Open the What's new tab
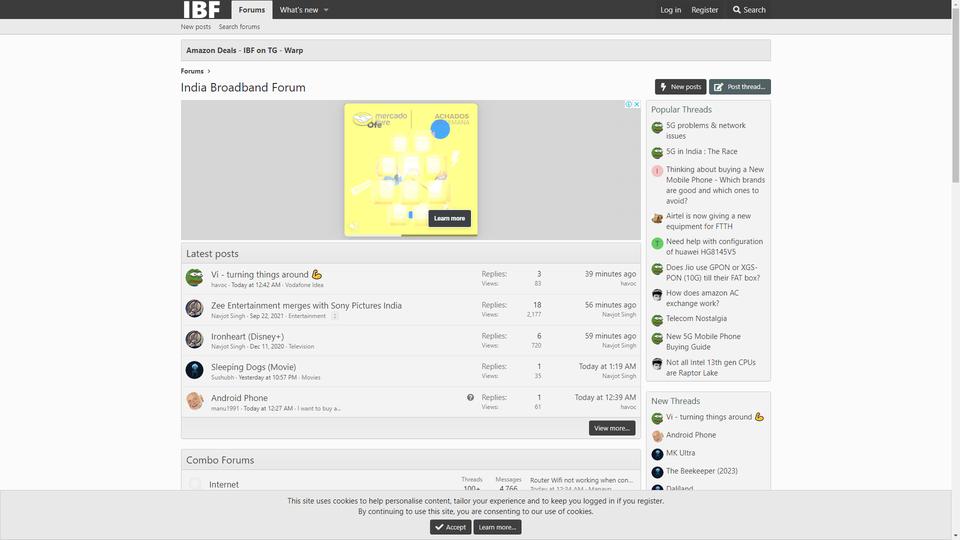The height and width of the screenshot is (540, 960). [299, 10]
